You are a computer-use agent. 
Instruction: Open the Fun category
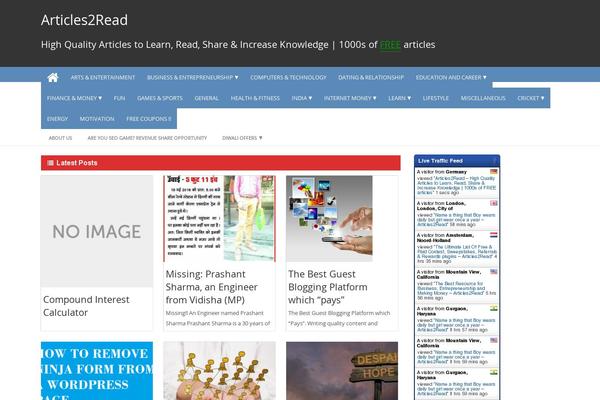[119, 98]
